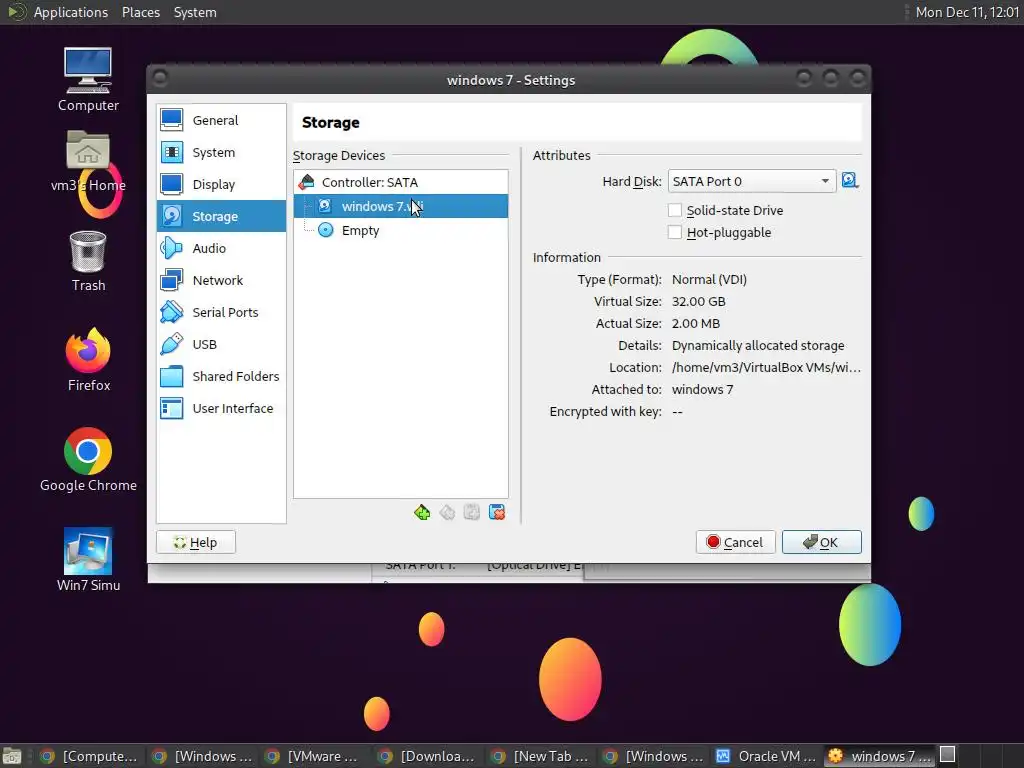Open the User Interface settings category
Screen dimensions: 1024x768
point(221,408)
